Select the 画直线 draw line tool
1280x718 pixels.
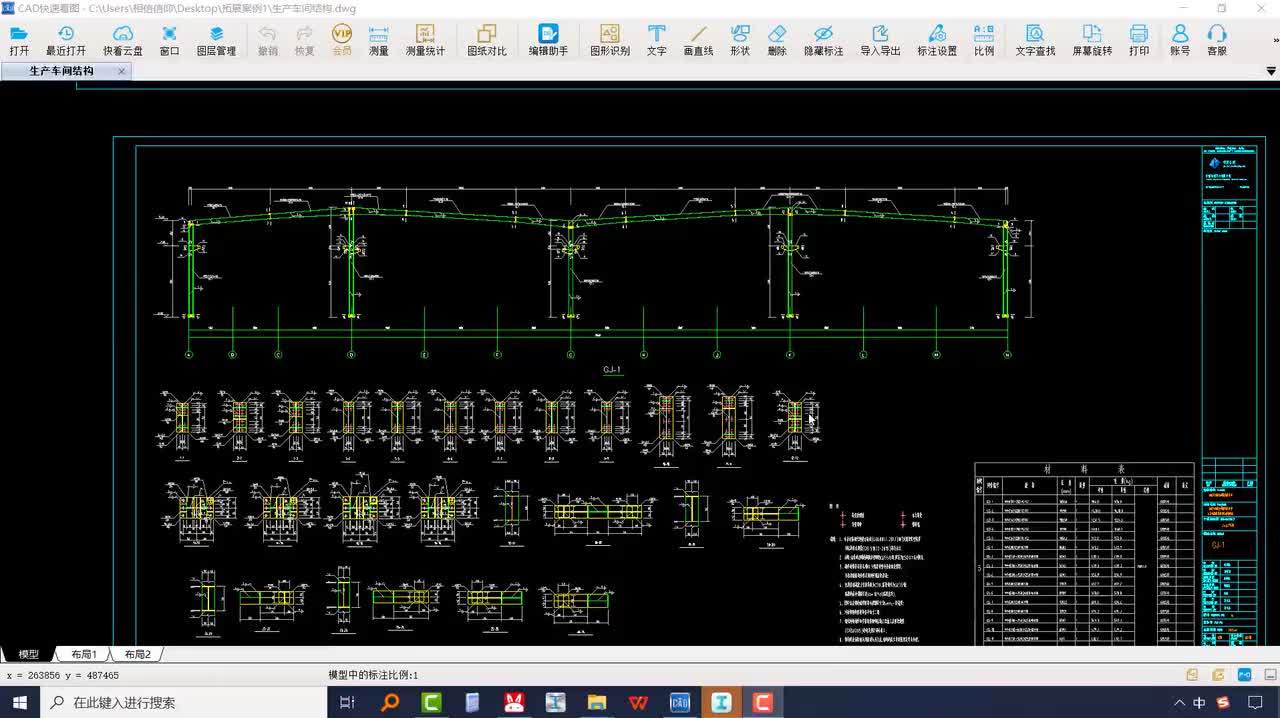[x=698, y=40]
